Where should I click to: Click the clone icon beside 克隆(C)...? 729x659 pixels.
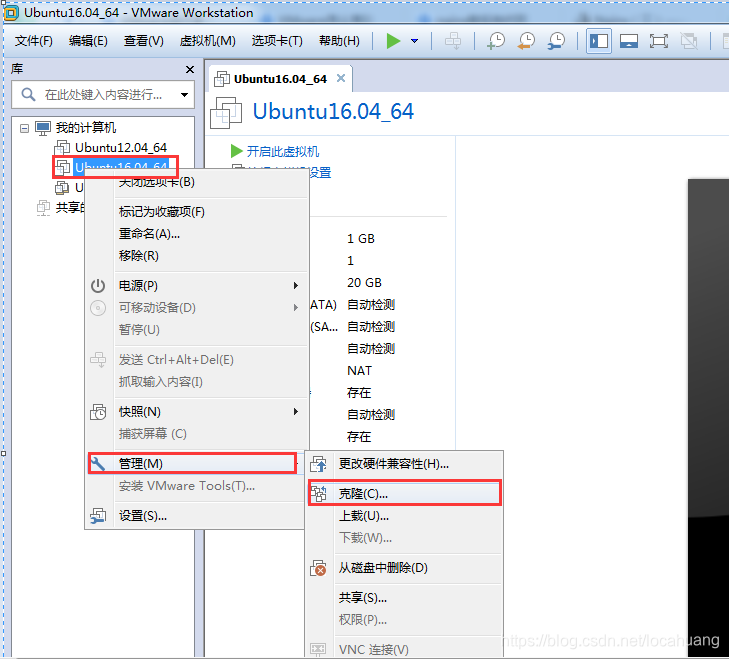click(318, 493)
